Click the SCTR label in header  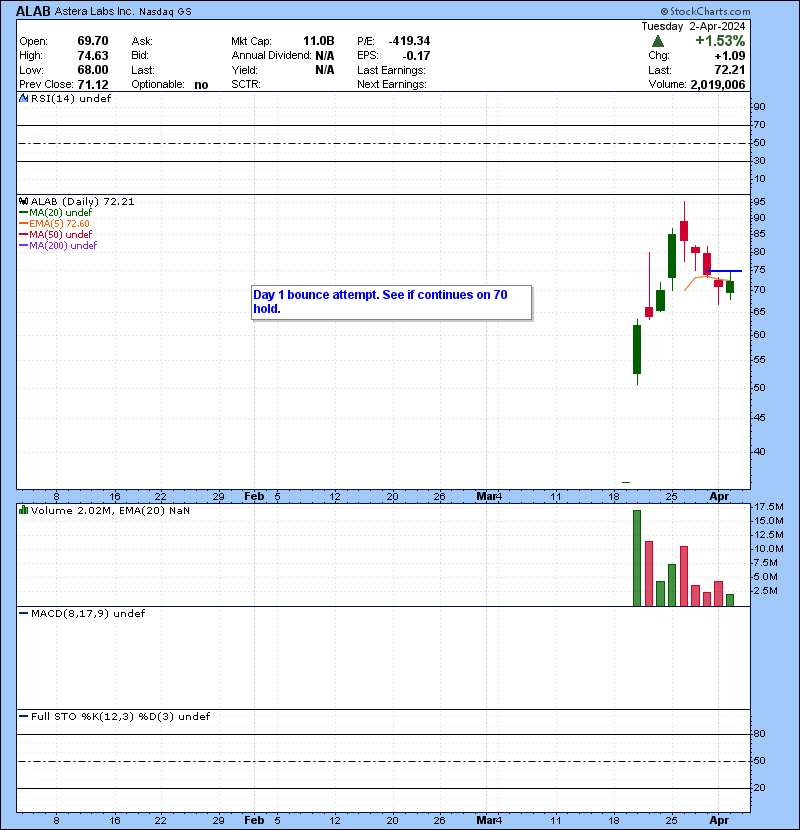(246, 85)
